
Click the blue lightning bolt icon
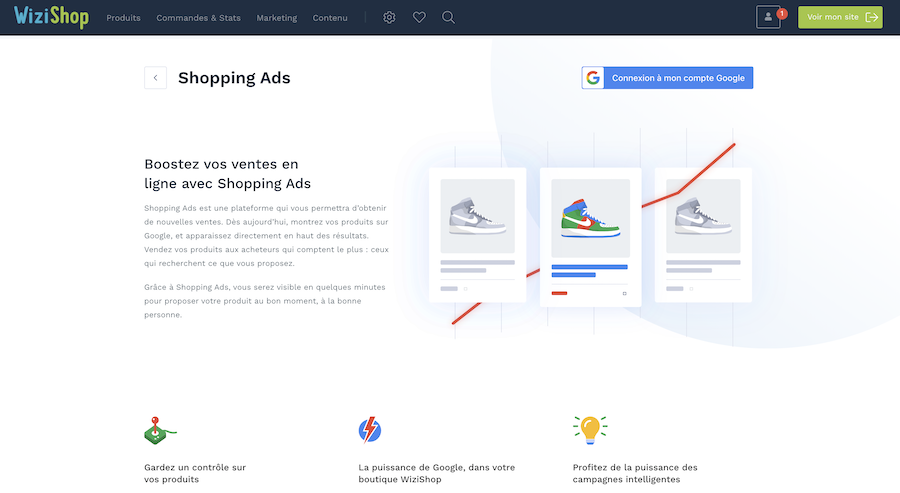[370, 430]
